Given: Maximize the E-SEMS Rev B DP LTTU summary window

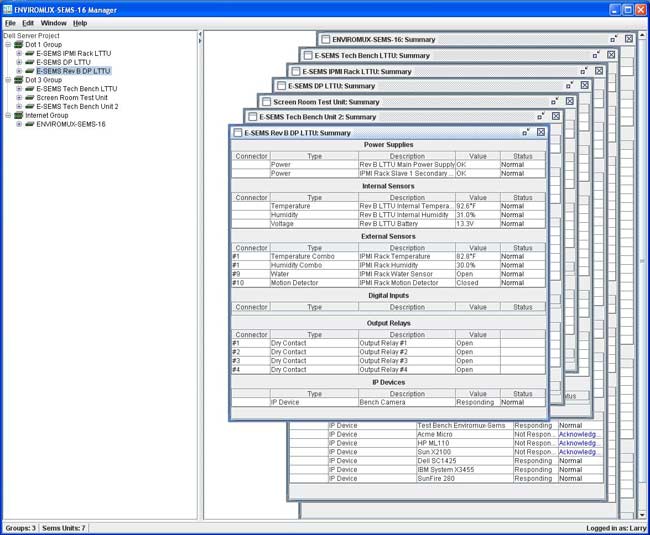Looking at the screenshot, I should click(526, 132).
